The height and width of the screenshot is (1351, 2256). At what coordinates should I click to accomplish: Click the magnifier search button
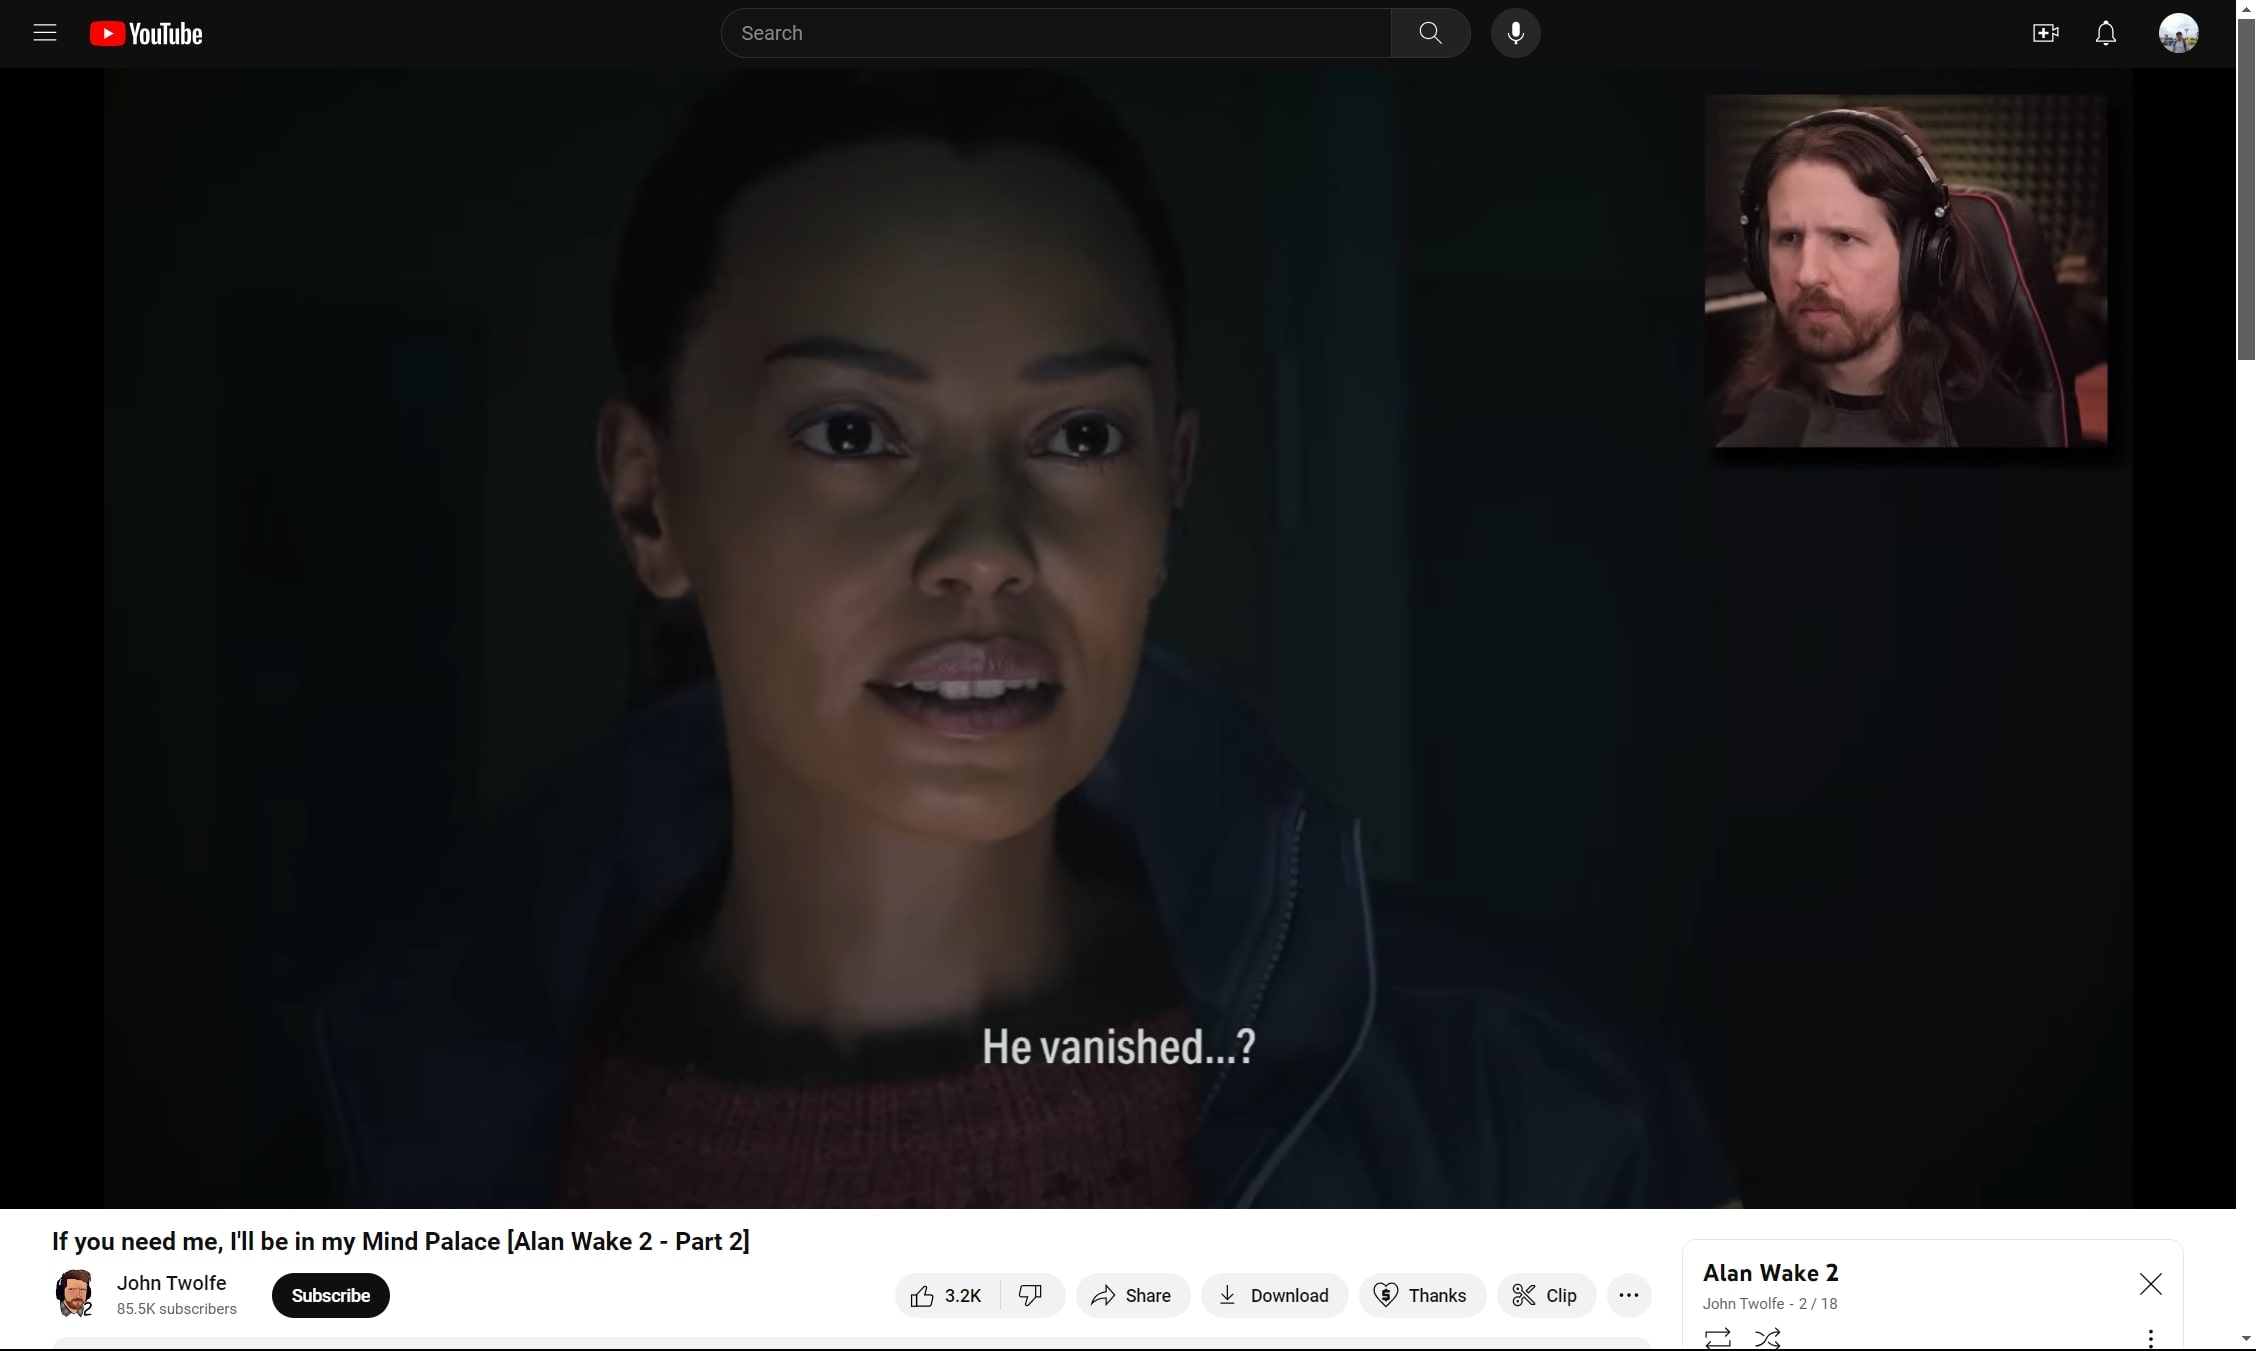1430,33
